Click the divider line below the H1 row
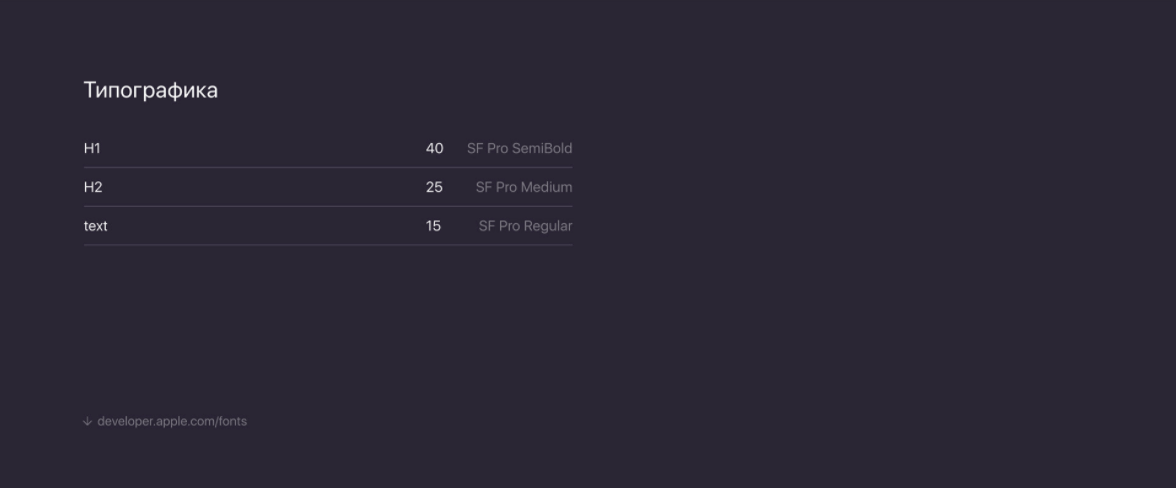This screenshot has width=1176, height=488. tap(328, 168)
